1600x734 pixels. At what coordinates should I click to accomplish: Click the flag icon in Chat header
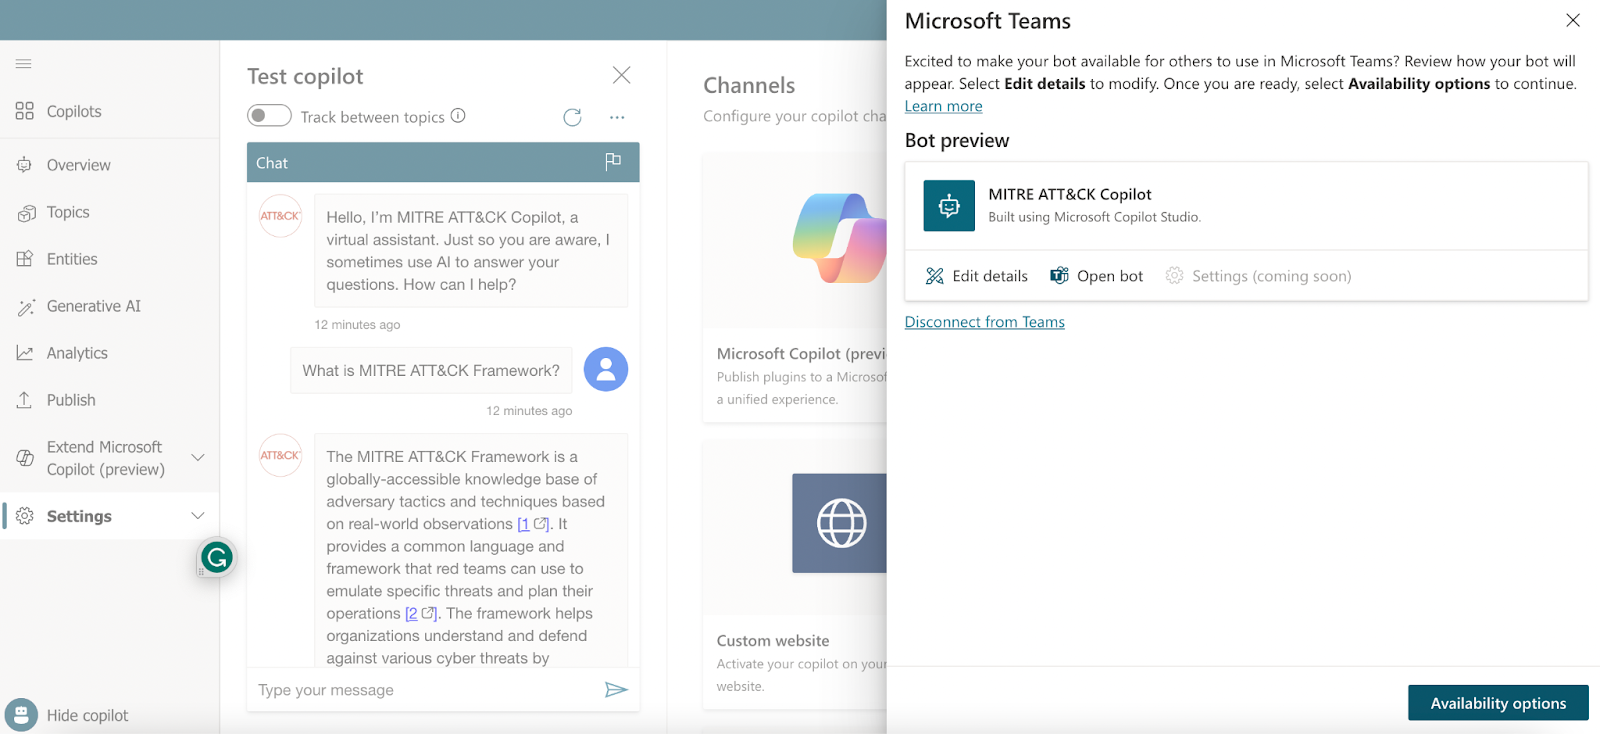pyautogui.click(x=613, y=162)
